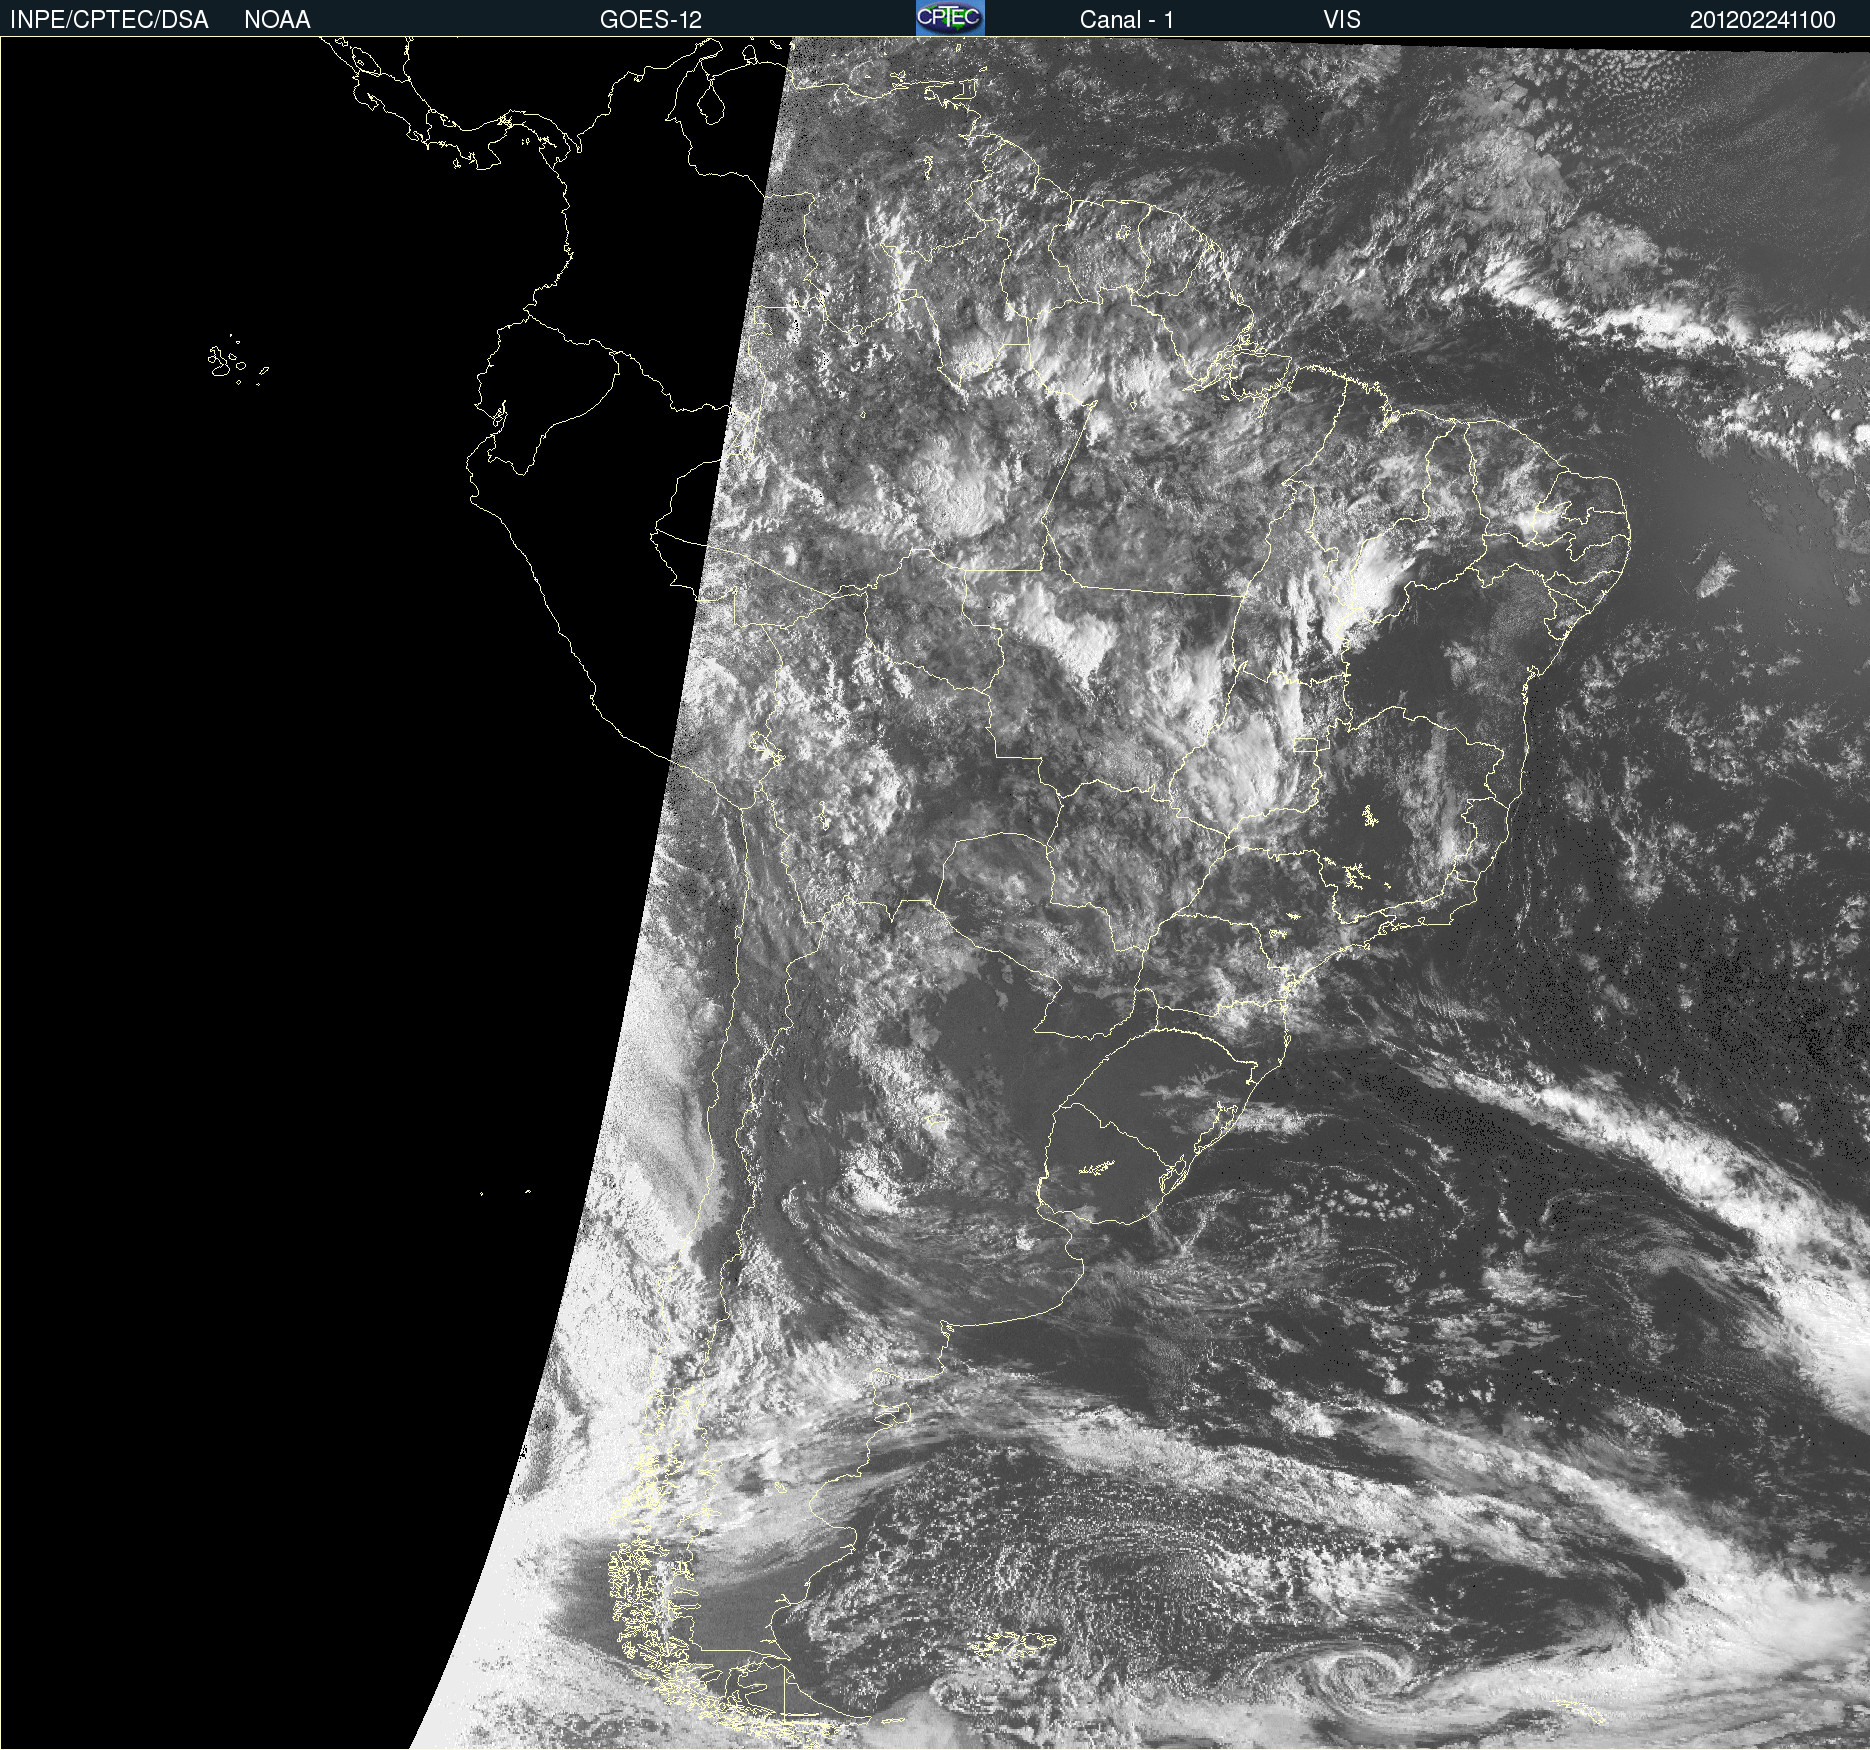Click the Canal - 1 channel label

click(1127, 20)
